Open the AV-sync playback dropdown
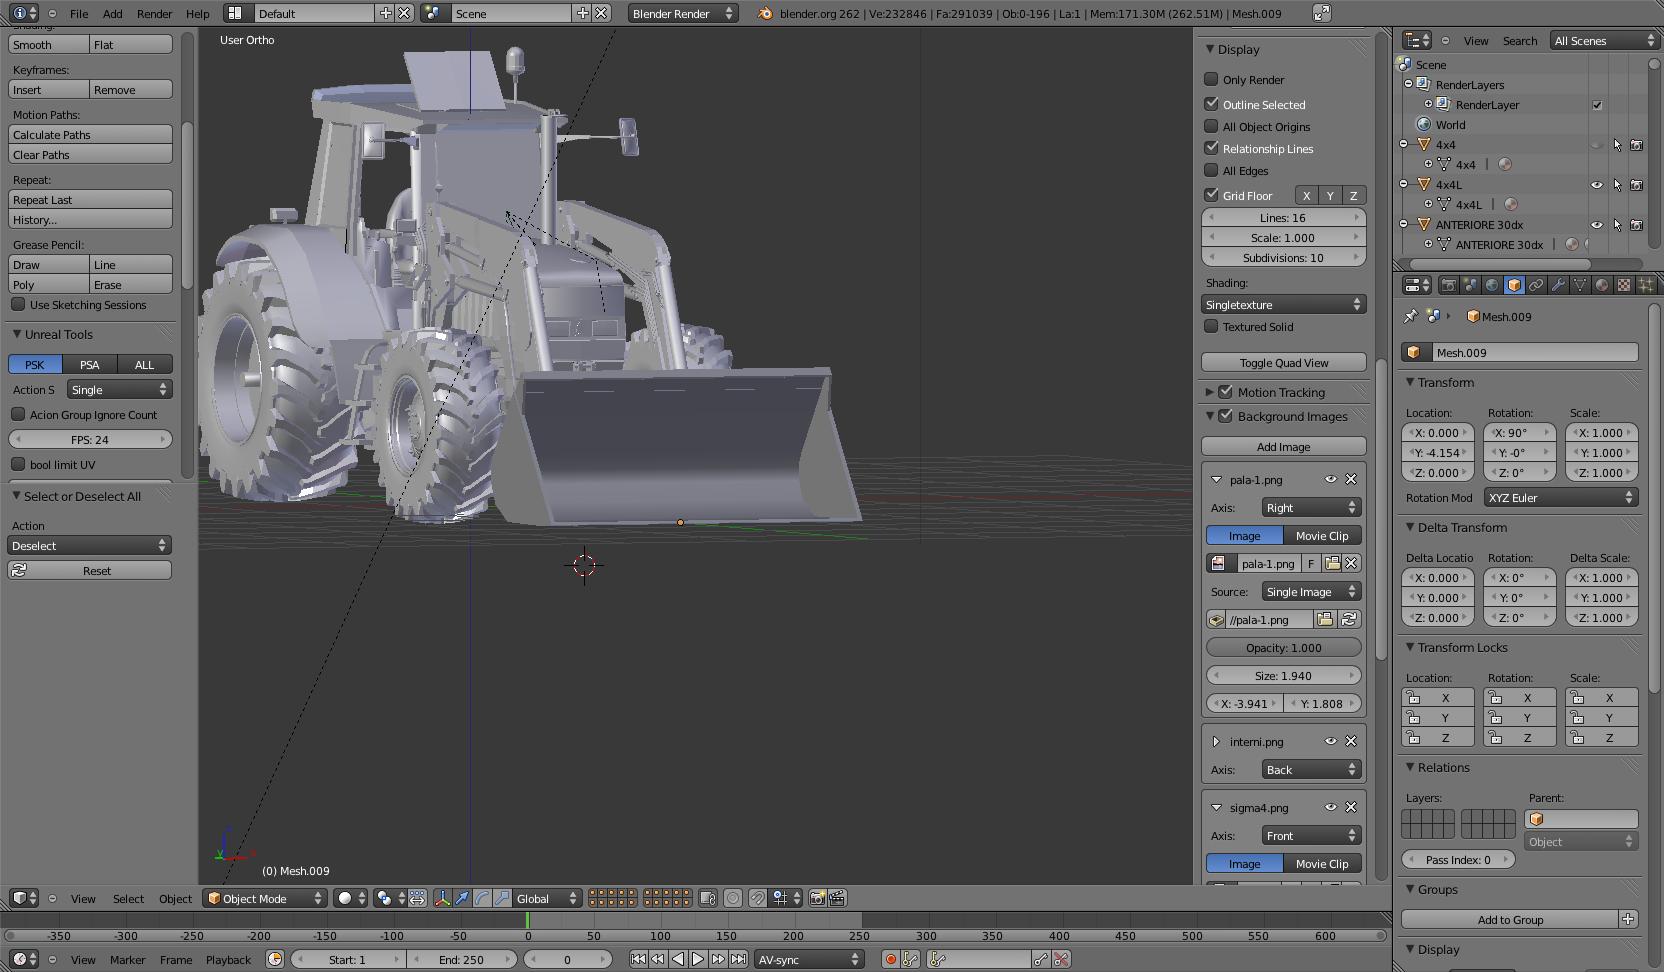The width and height of the screenshot is (1664, 972). pyautogui.click(x=808, y=959)
